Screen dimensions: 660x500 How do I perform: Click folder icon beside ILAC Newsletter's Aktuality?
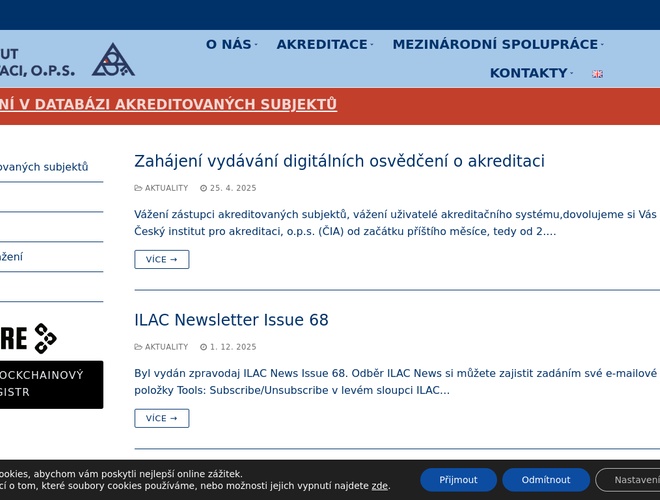(138, 347)
